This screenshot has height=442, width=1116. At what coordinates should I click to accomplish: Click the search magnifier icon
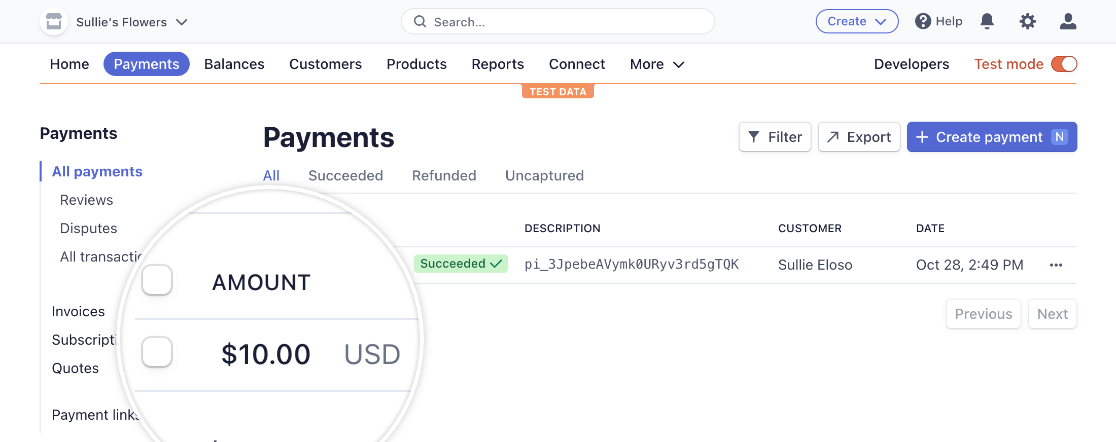420,21
